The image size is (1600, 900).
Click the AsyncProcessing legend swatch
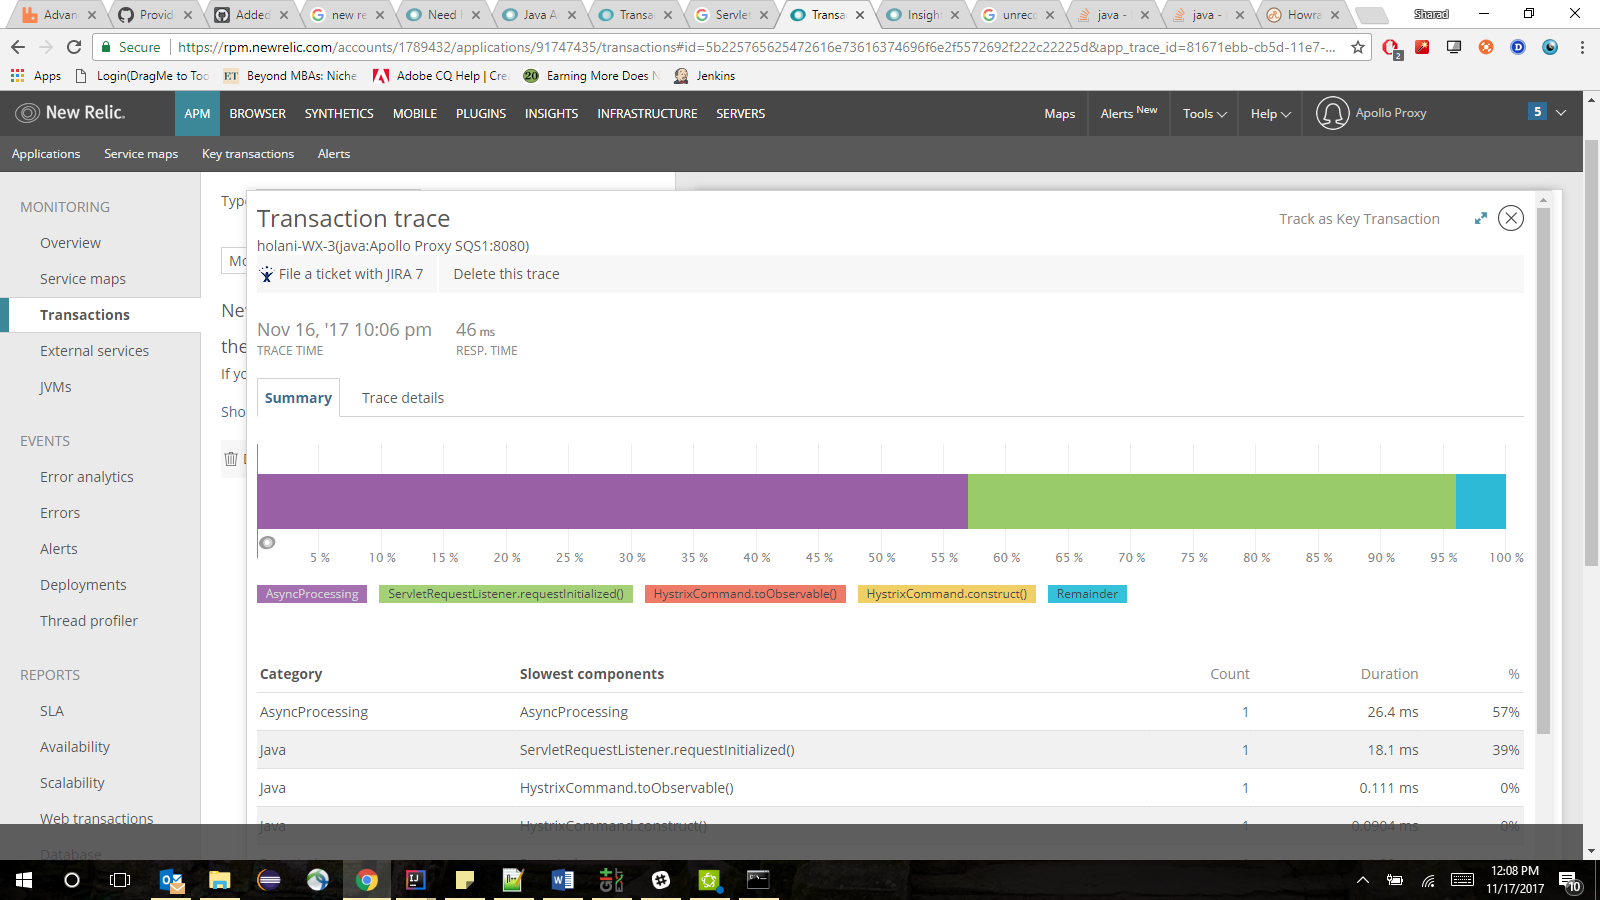click(312, 594)
